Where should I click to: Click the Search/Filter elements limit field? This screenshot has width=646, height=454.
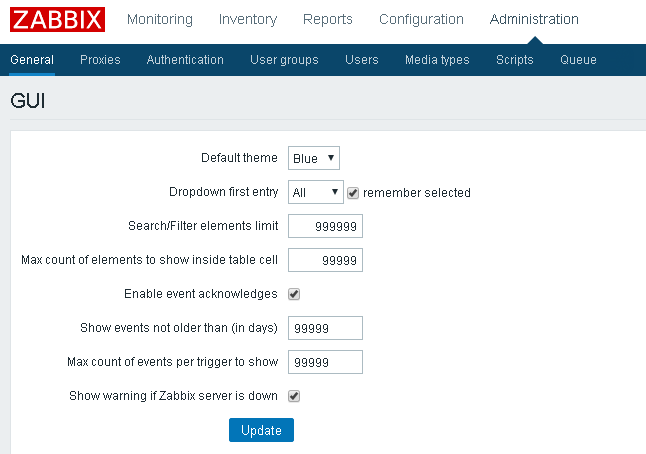(325, 226)
